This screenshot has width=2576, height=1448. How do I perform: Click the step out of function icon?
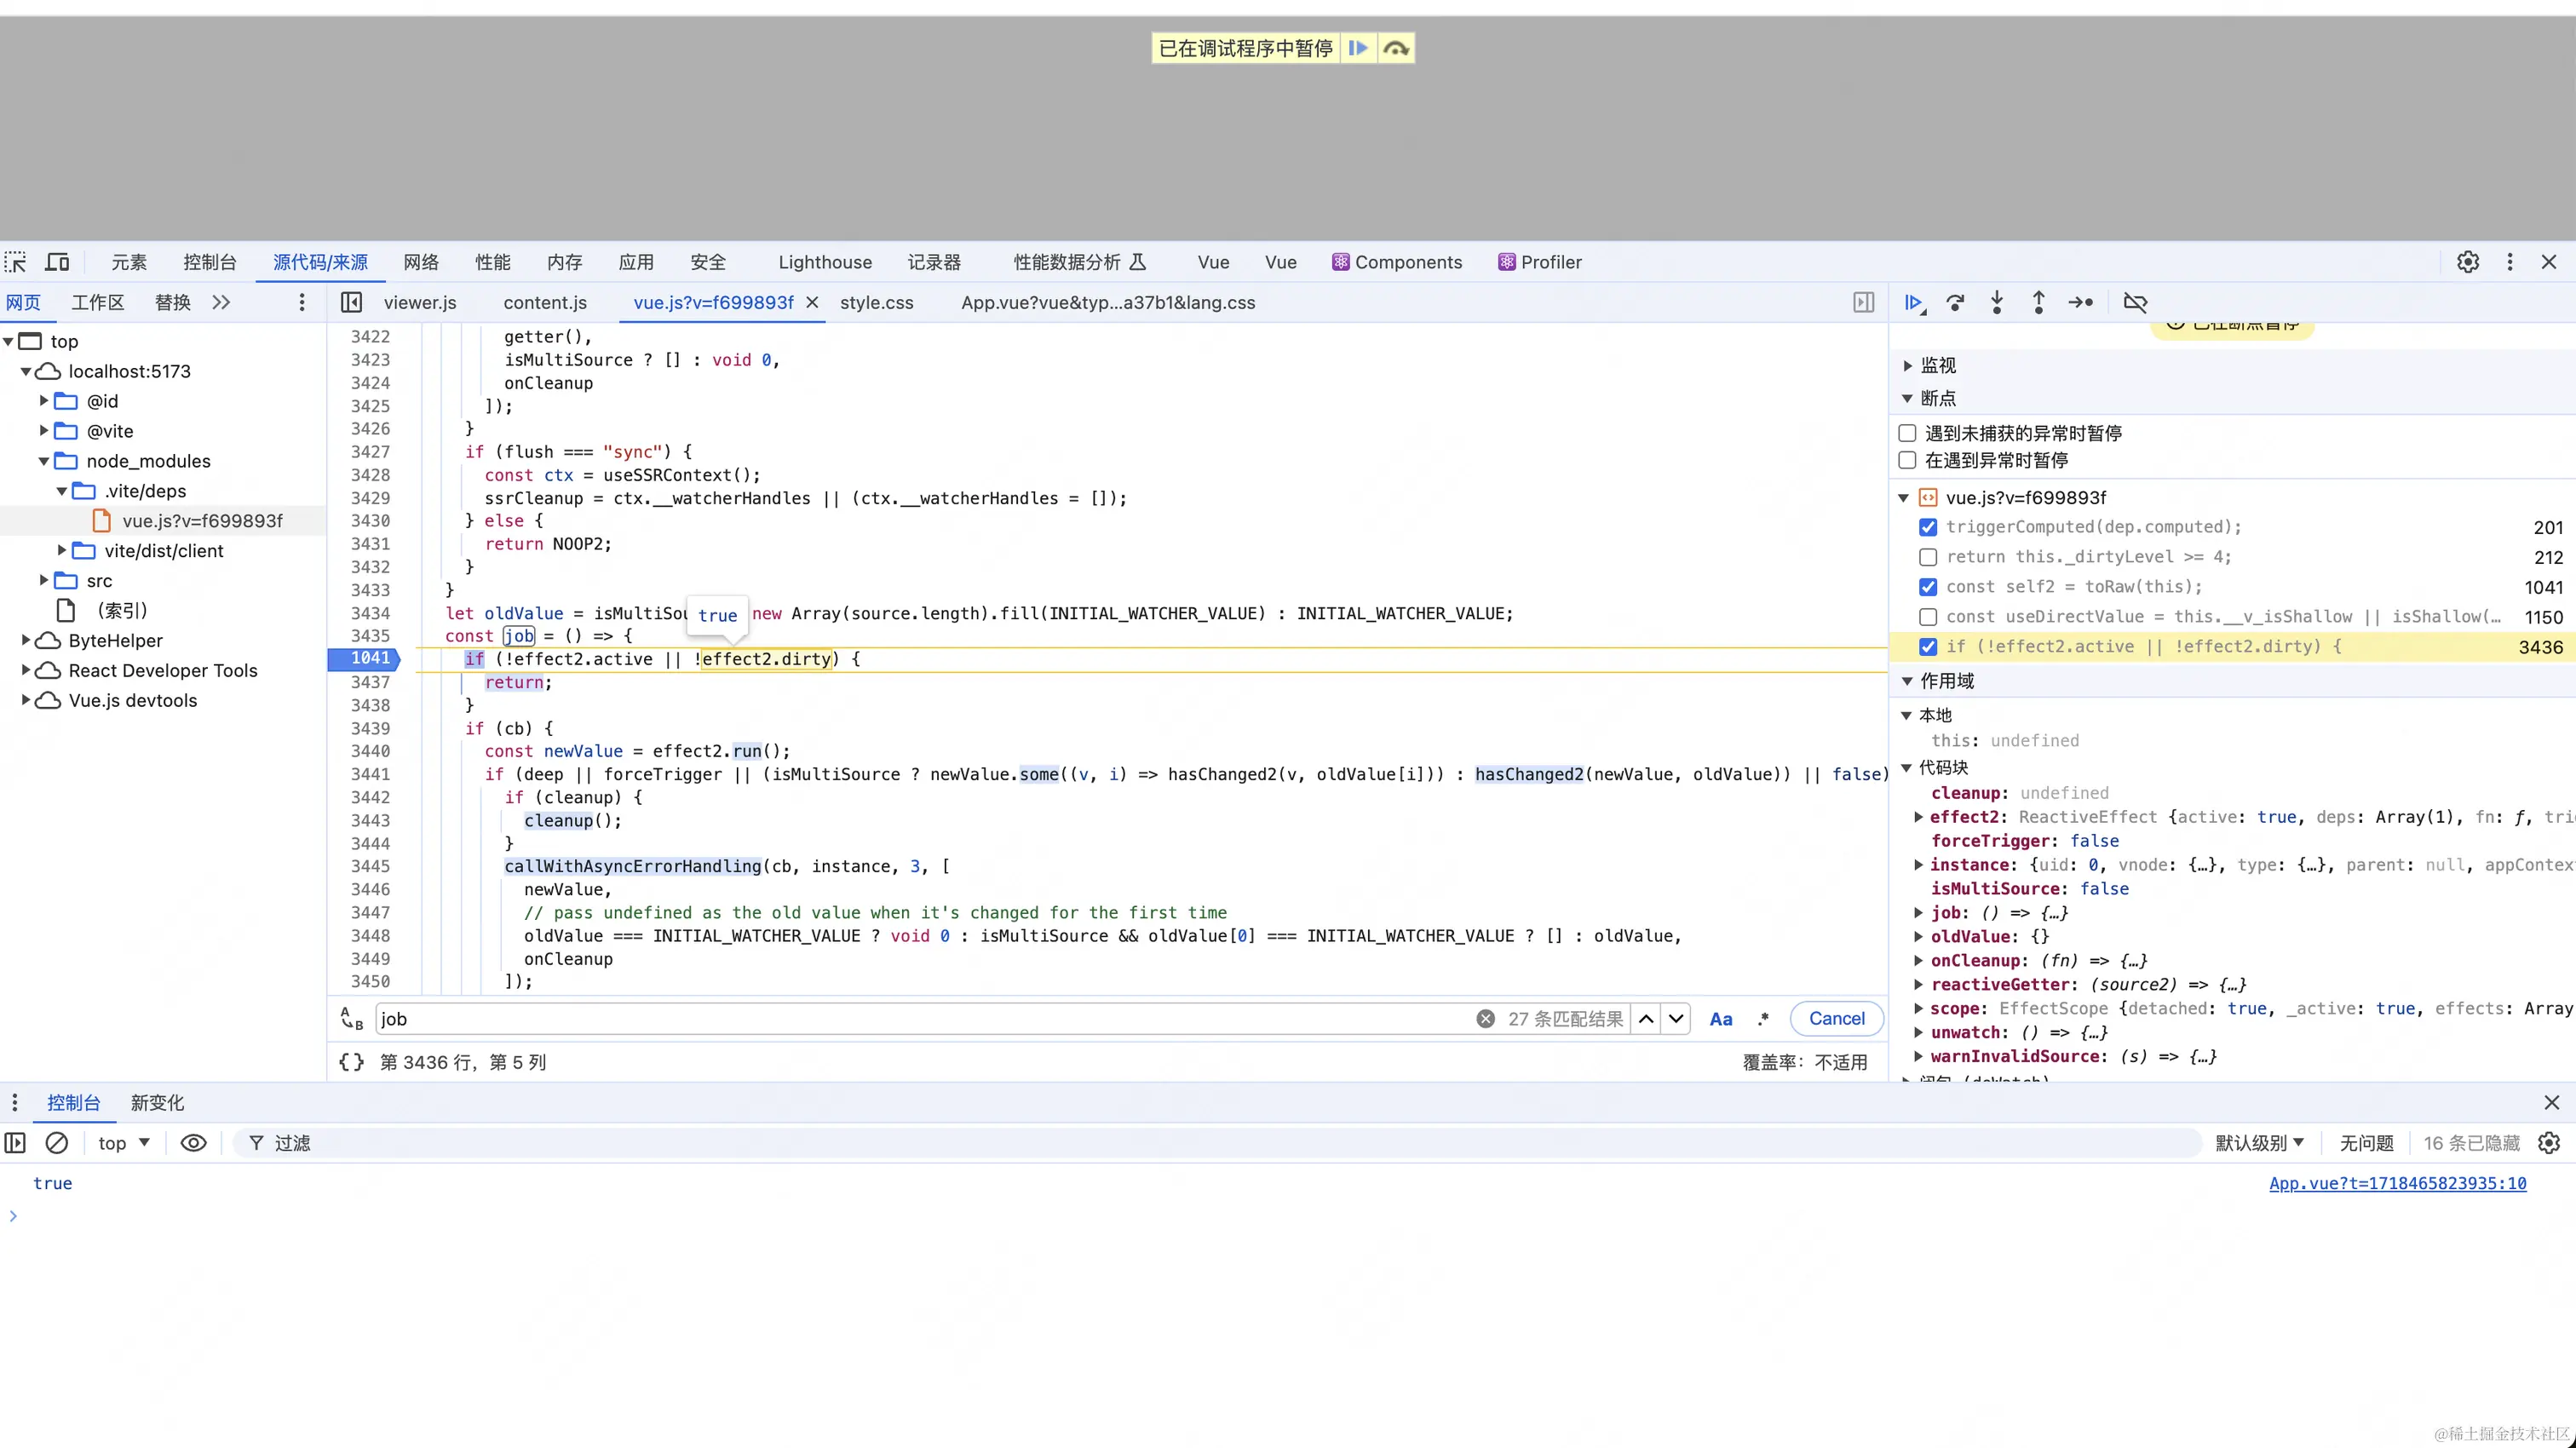[x=2038, y=302]
